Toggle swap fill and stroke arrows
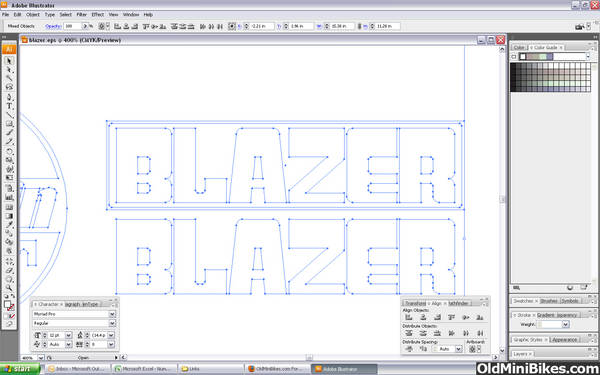Screen dimensions: 600x375 (x=13, y=297)
